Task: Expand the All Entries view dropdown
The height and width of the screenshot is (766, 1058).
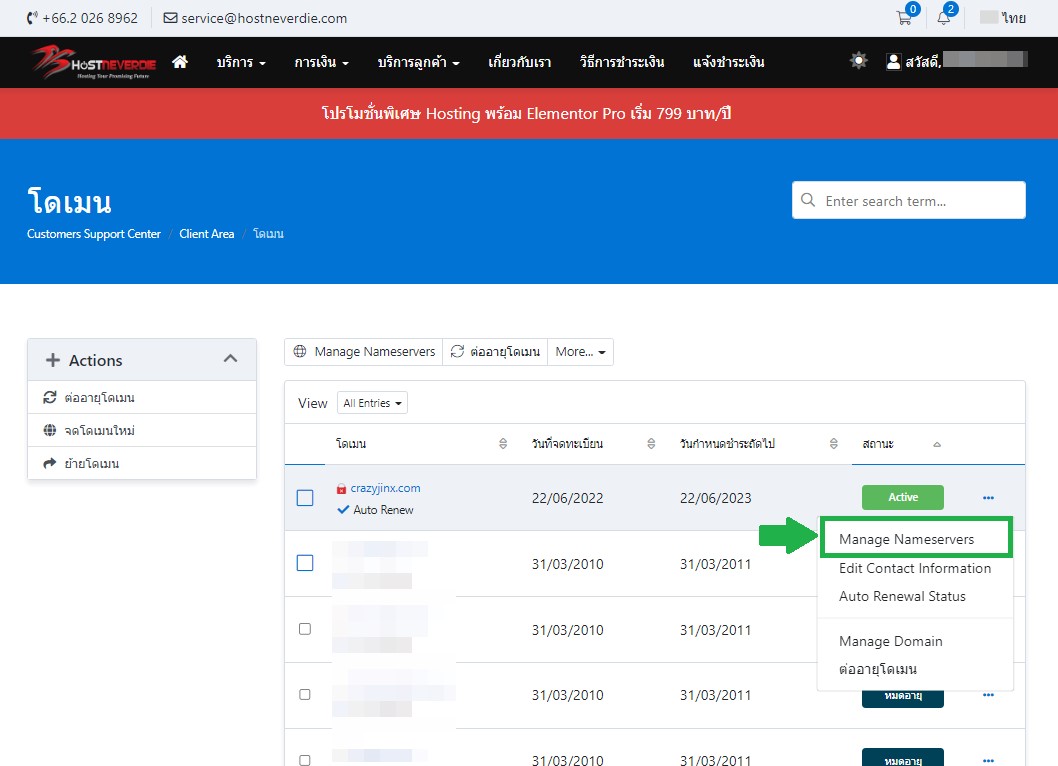Action: [x=372, y=403]
